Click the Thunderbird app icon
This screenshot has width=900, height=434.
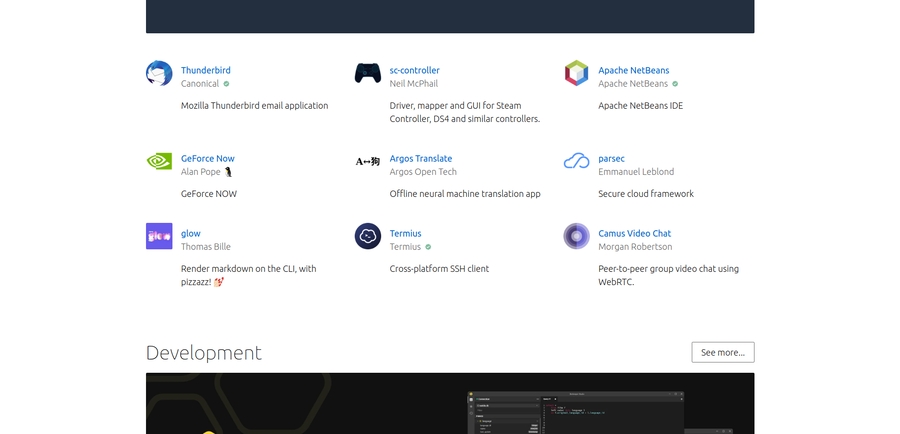coord(159,73)
